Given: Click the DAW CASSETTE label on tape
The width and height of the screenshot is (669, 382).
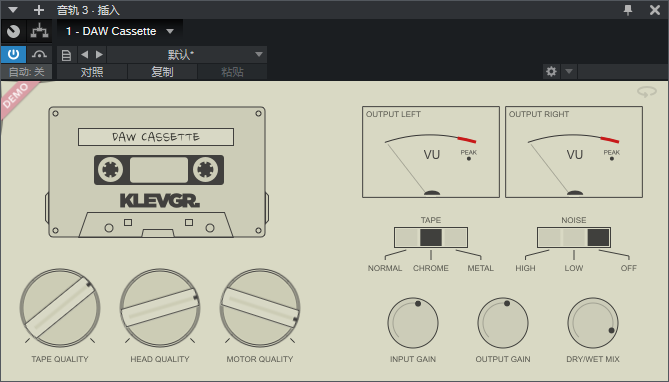Looking at the screenshot, I should 156,137.
